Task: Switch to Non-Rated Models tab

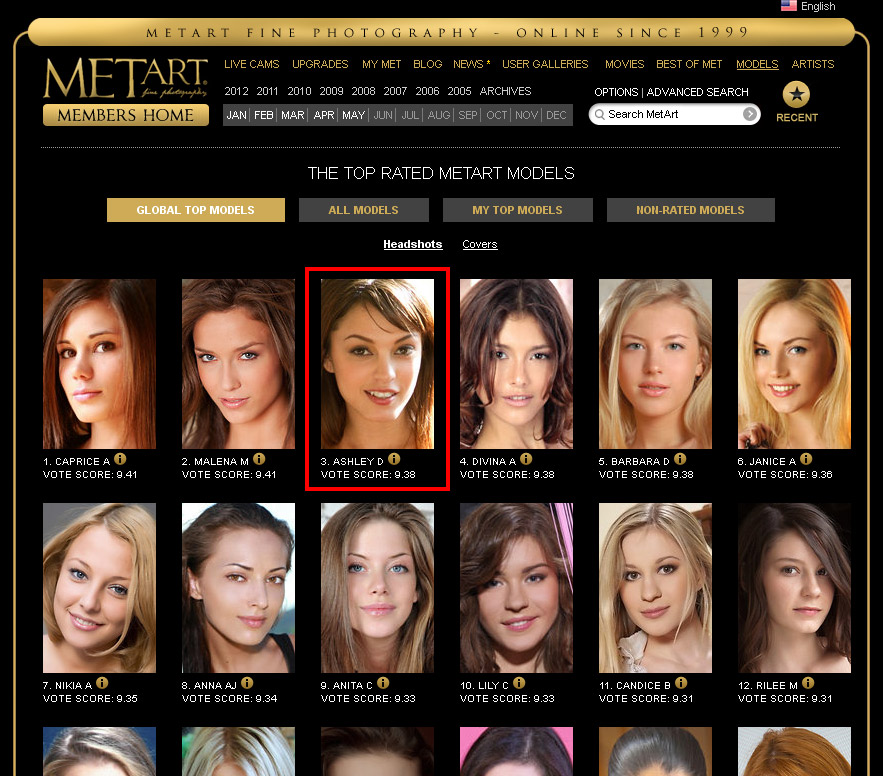Action: 690,210
